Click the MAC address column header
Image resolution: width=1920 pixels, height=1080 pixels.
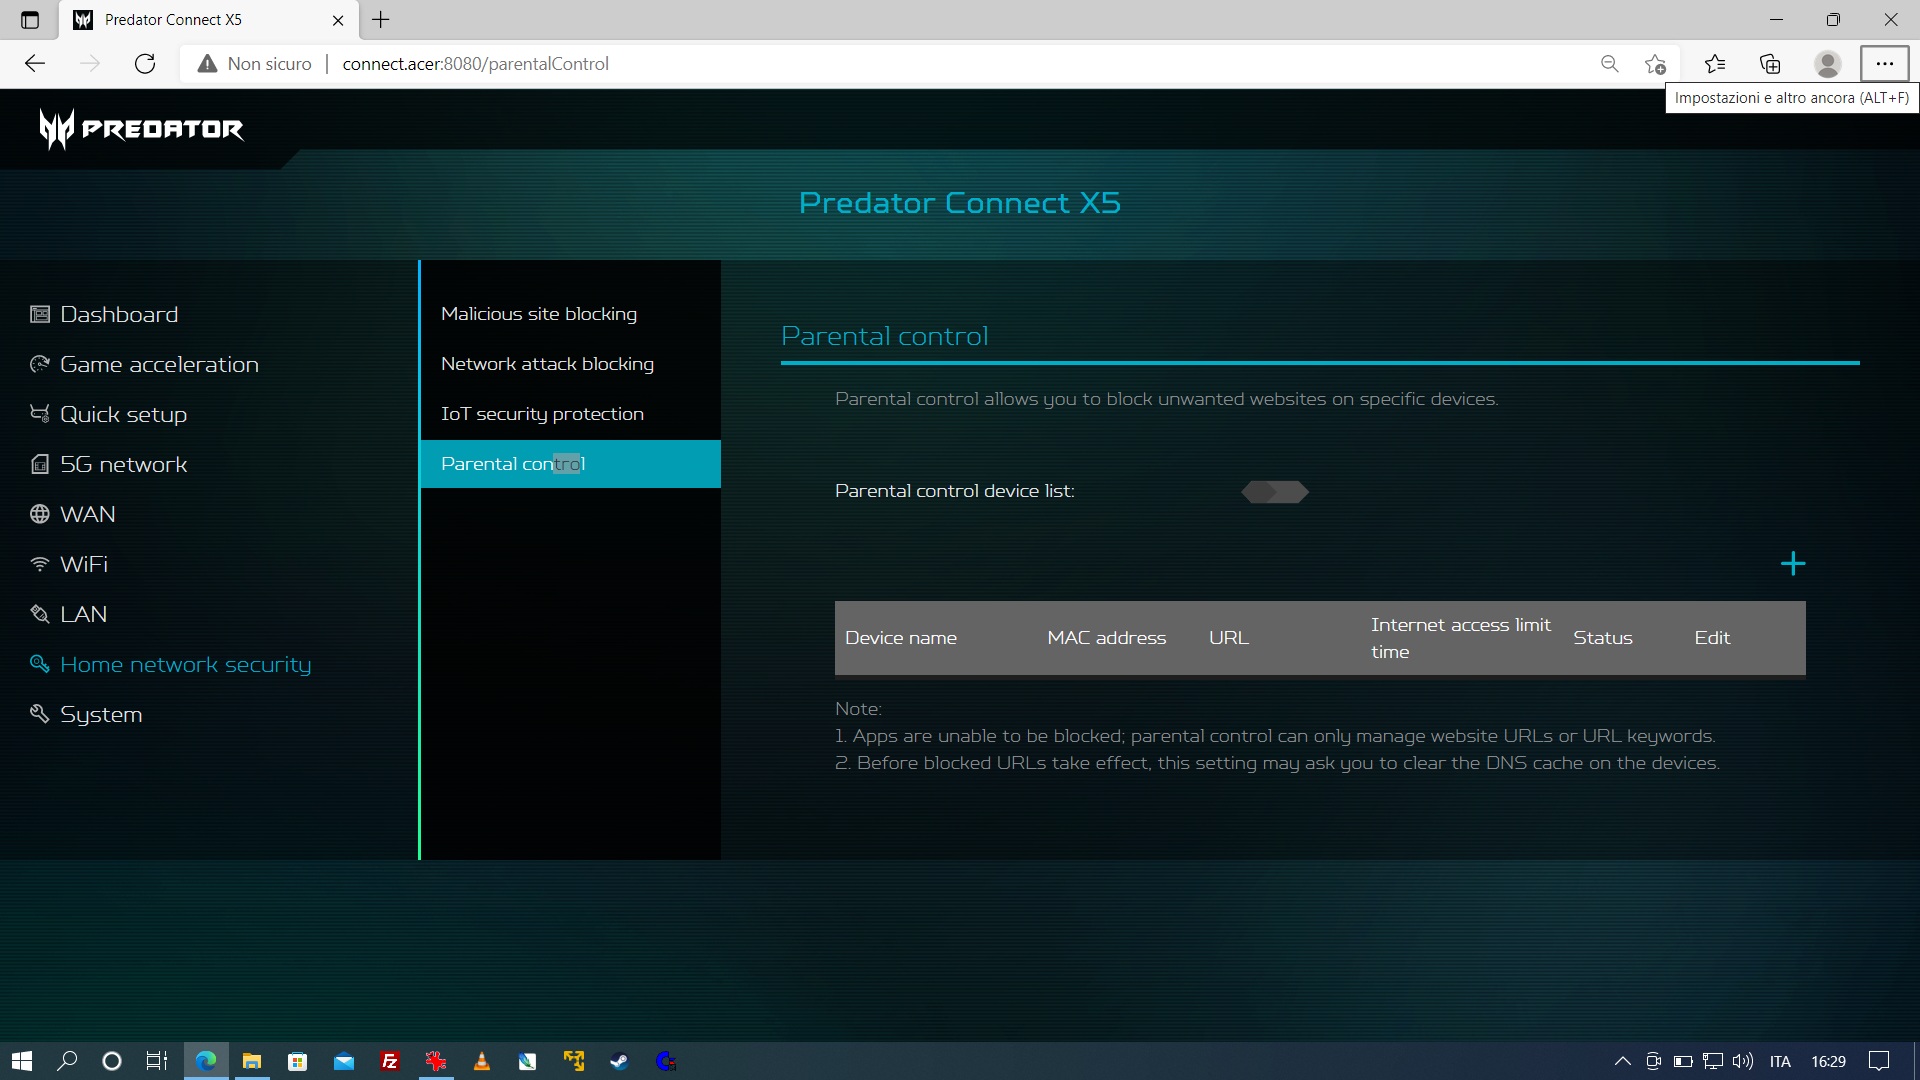point(1106,638)
